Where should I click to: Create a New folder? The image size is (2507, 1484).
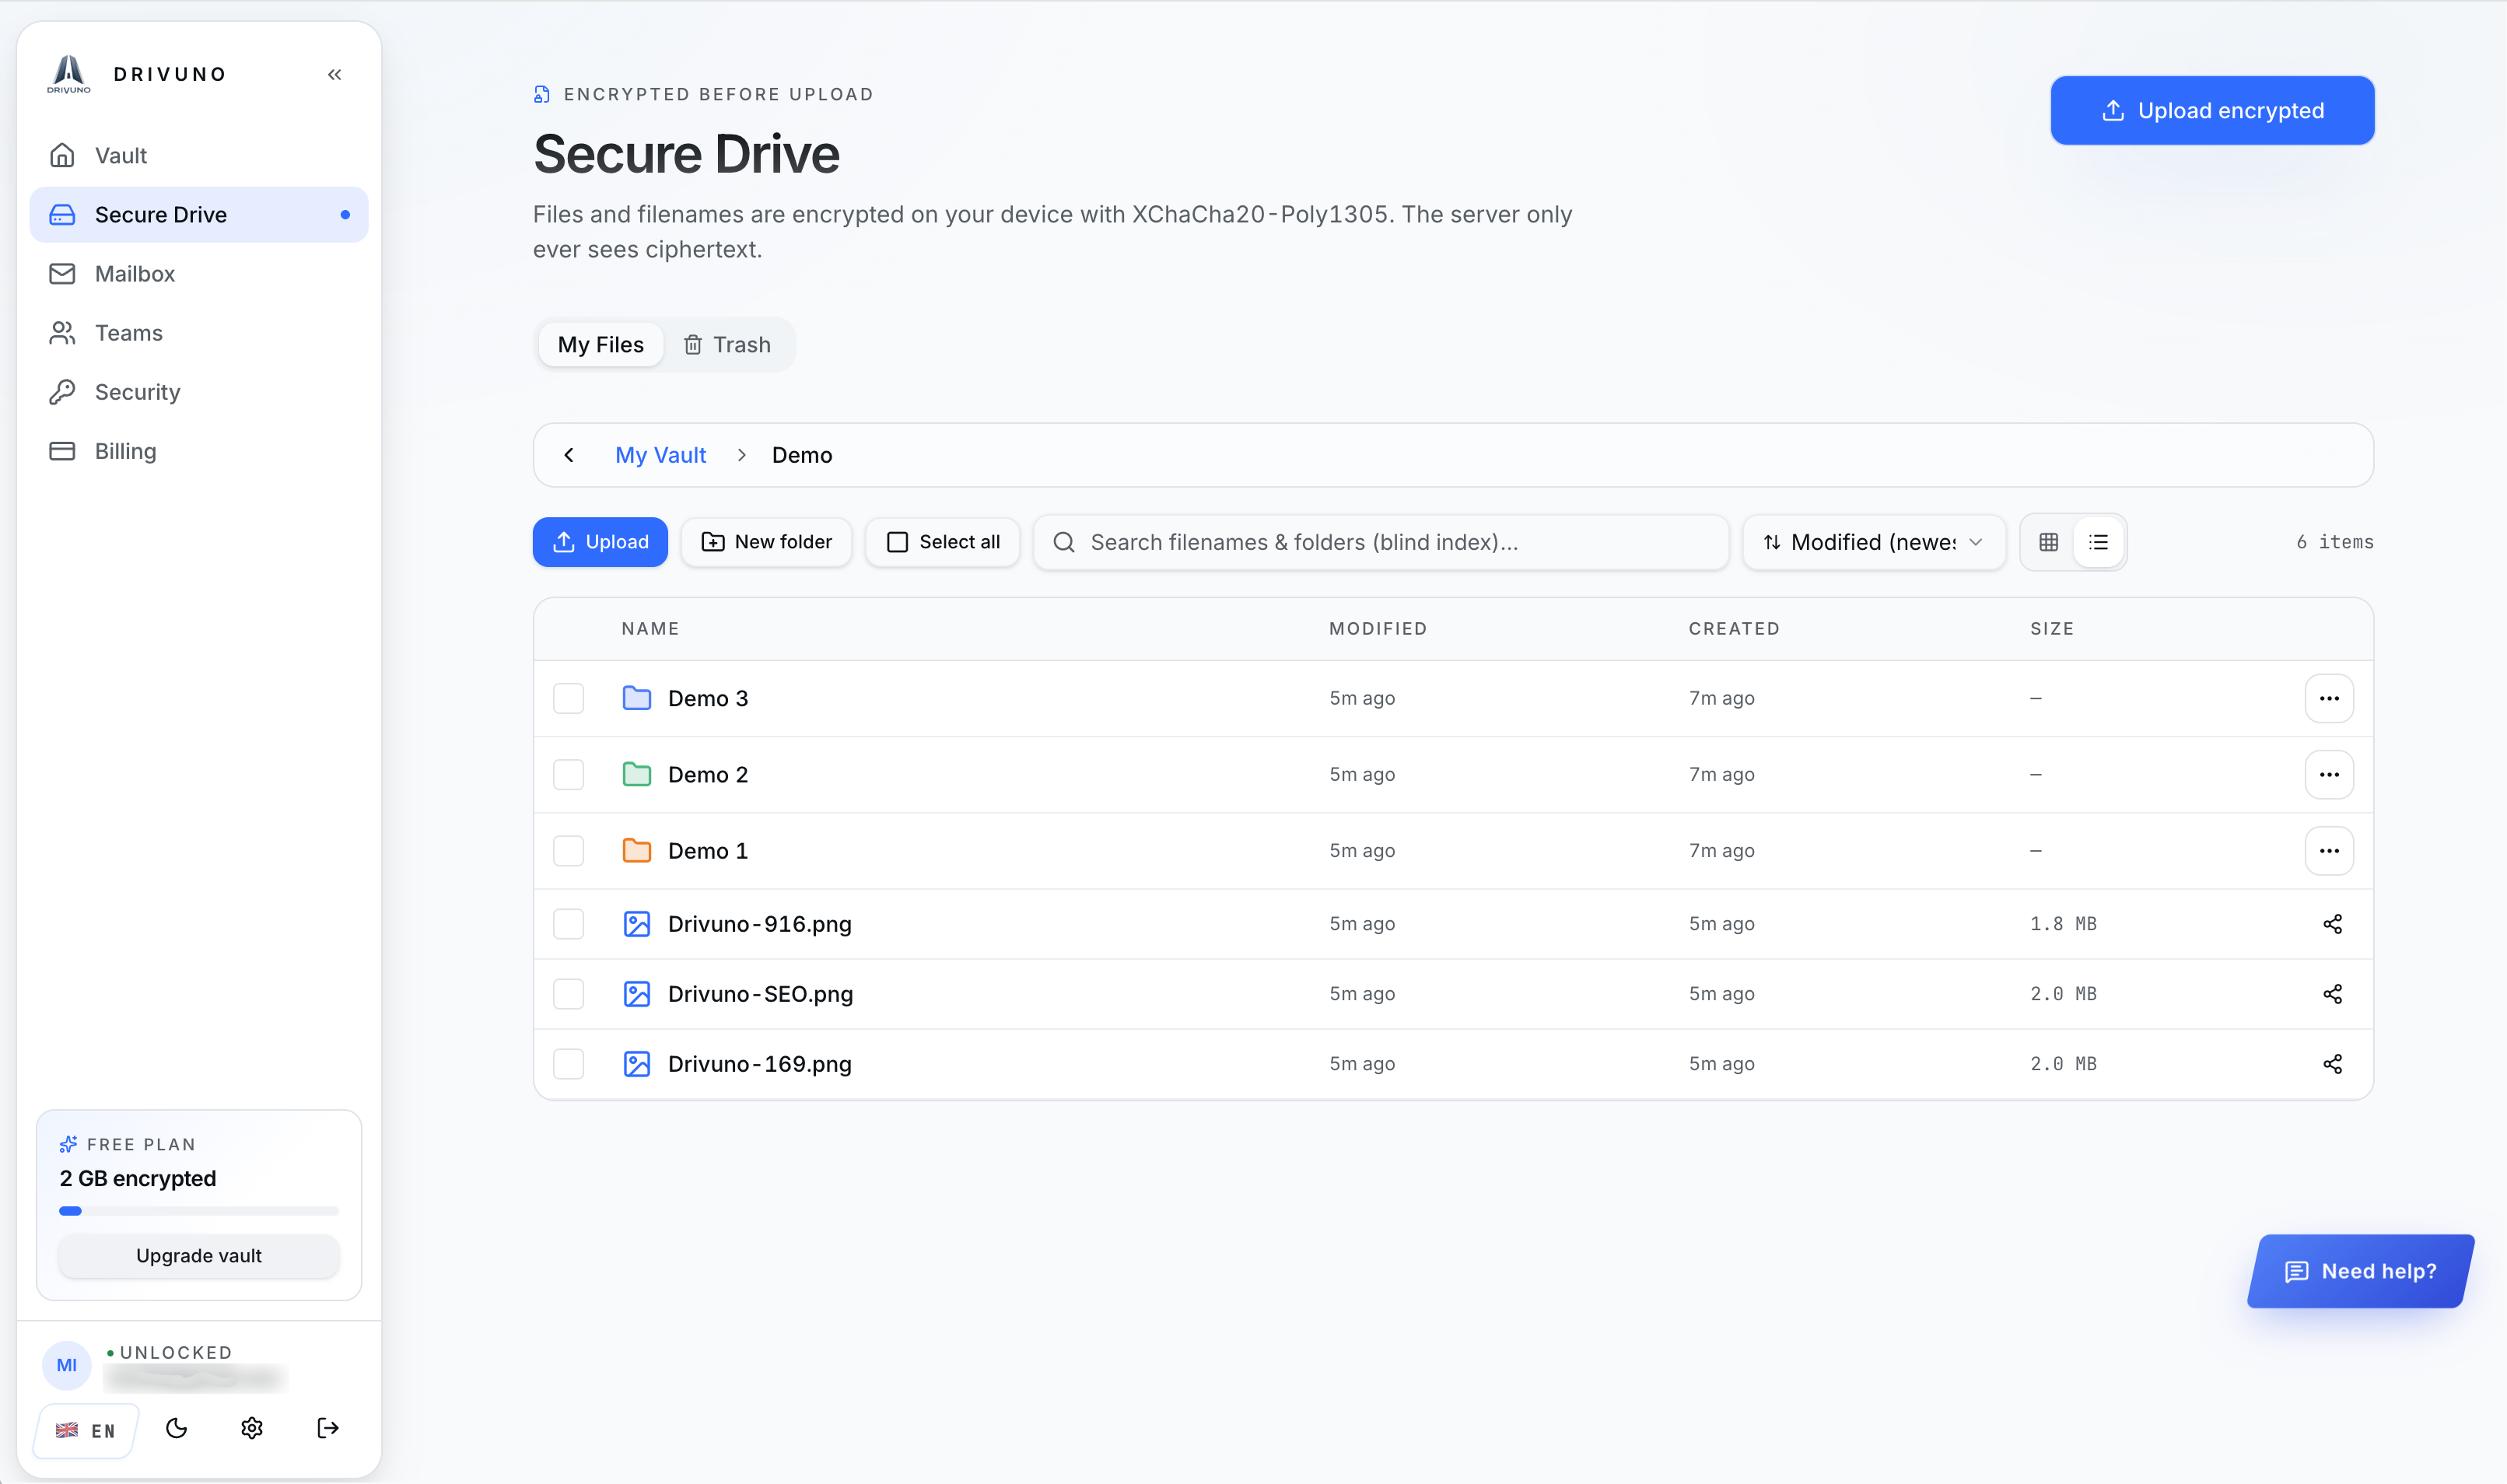tap(767, 542)
